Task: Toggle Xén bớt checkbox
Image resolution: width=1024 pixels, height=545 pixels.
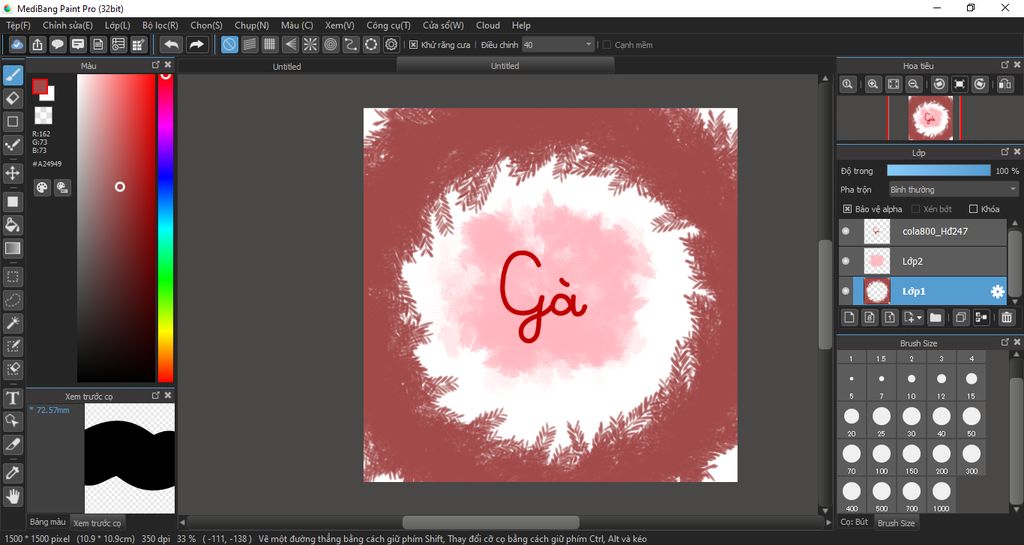Action: point(916,209)
